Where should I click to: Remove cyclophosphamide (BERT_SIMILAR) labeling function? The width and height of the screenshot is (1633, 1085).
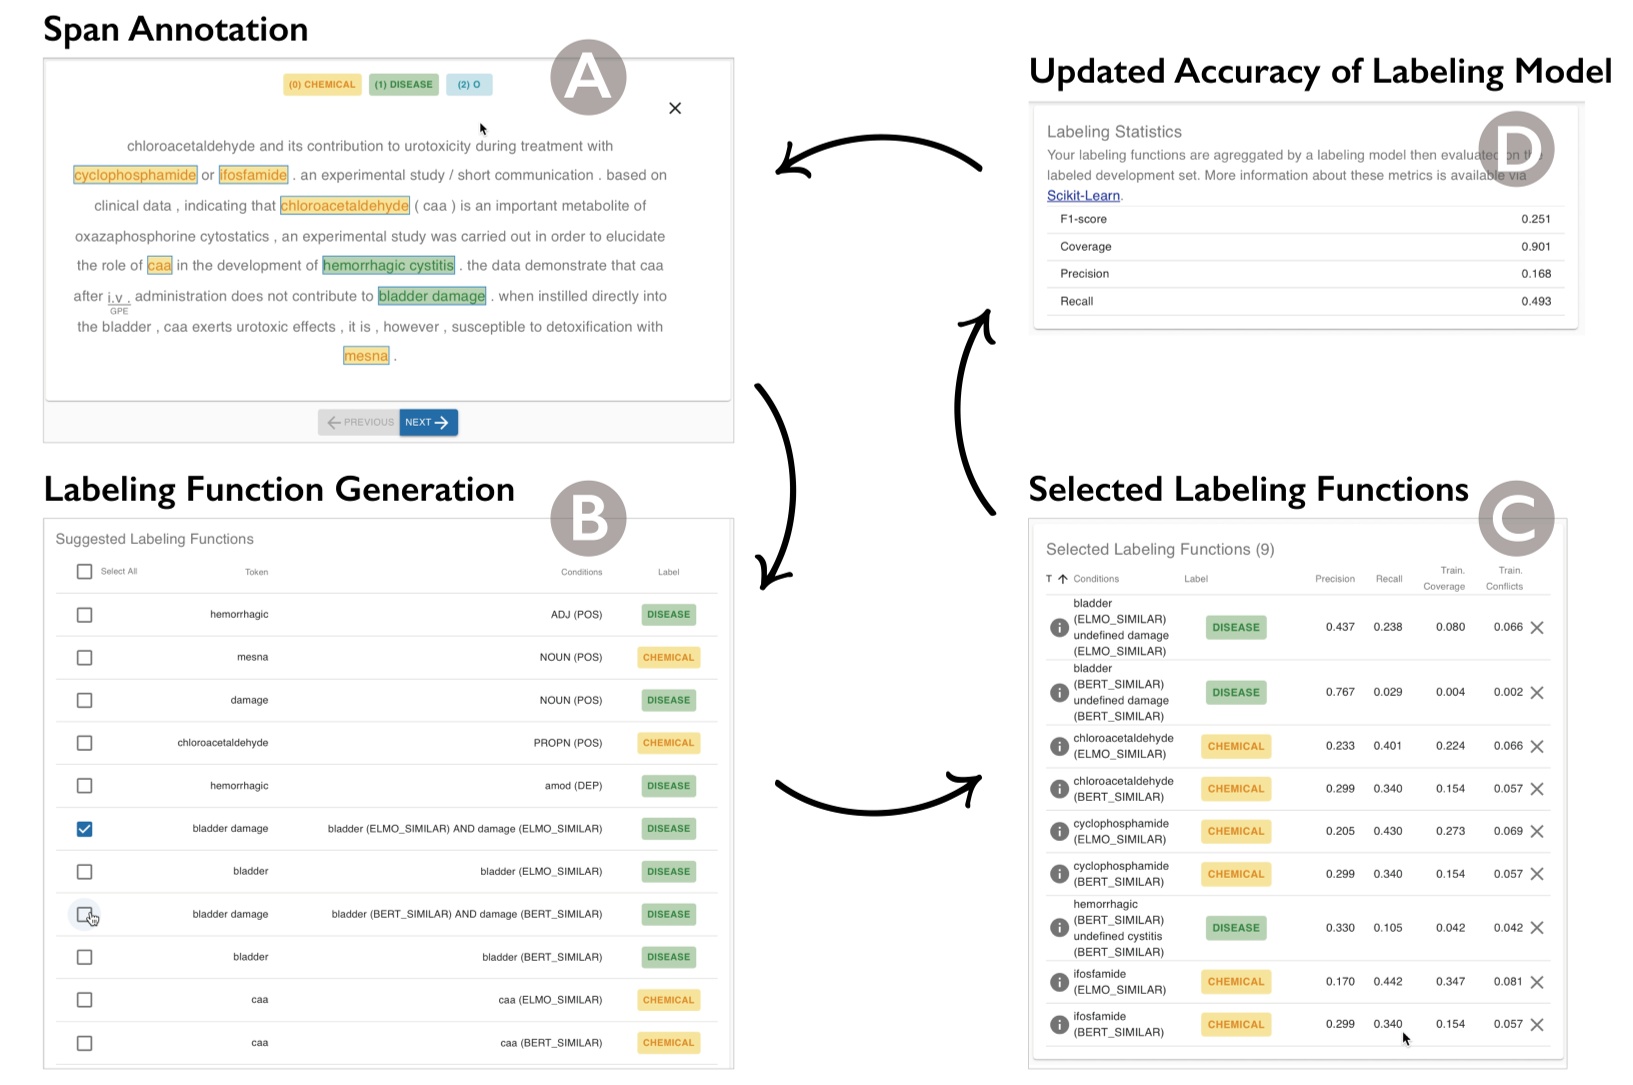click(x=1537, y=874)
